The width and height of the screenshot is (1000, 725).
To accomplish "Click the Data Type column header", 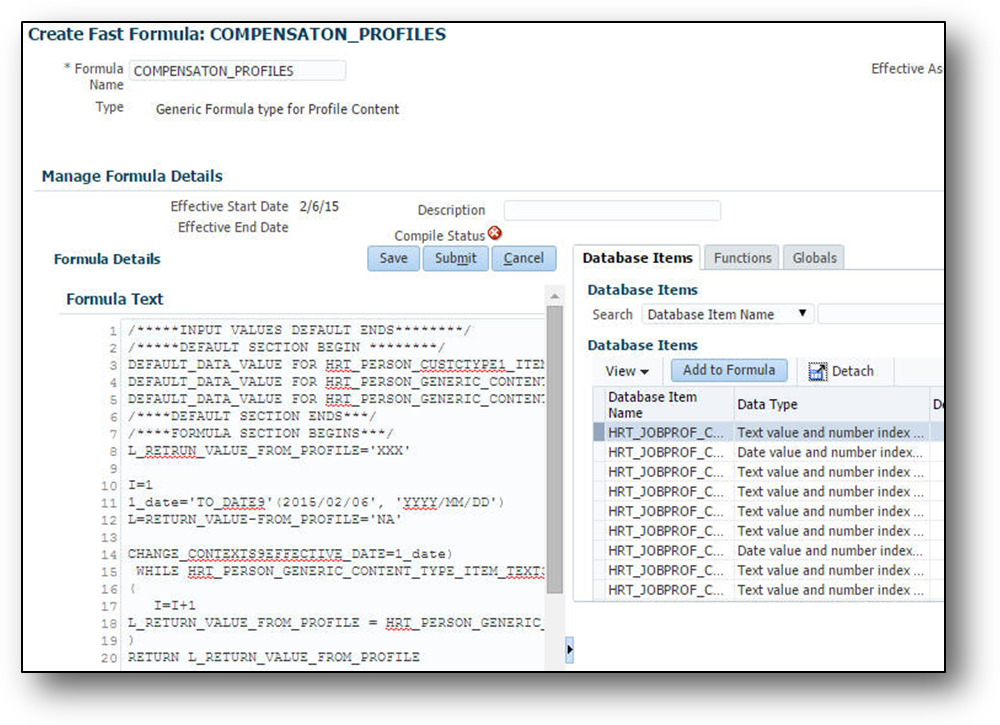I will click(x=831, y=405).
